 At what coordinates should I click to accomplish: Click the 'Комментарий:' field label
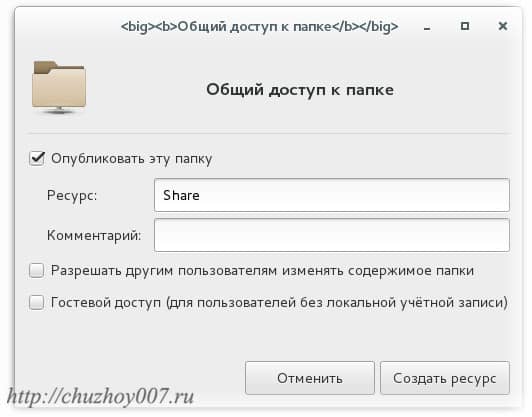click(94, 235)
